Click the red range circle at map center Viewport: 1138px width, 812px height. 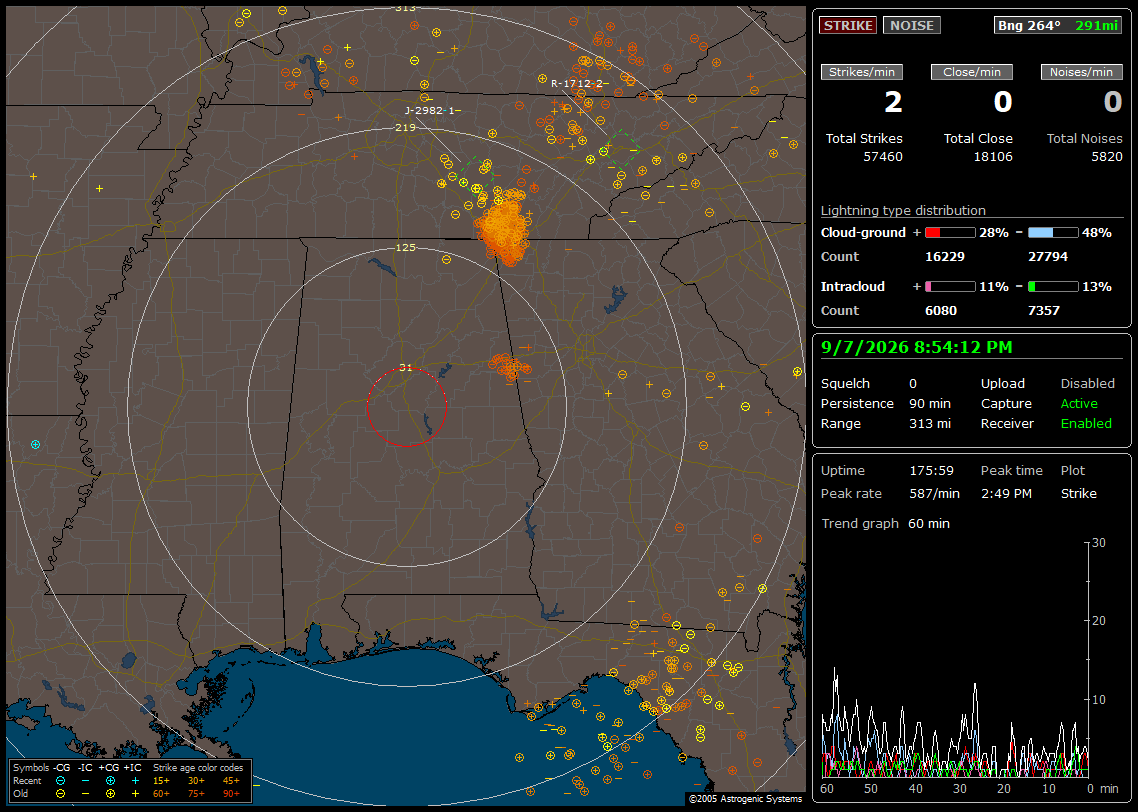(x=406, y=407)
